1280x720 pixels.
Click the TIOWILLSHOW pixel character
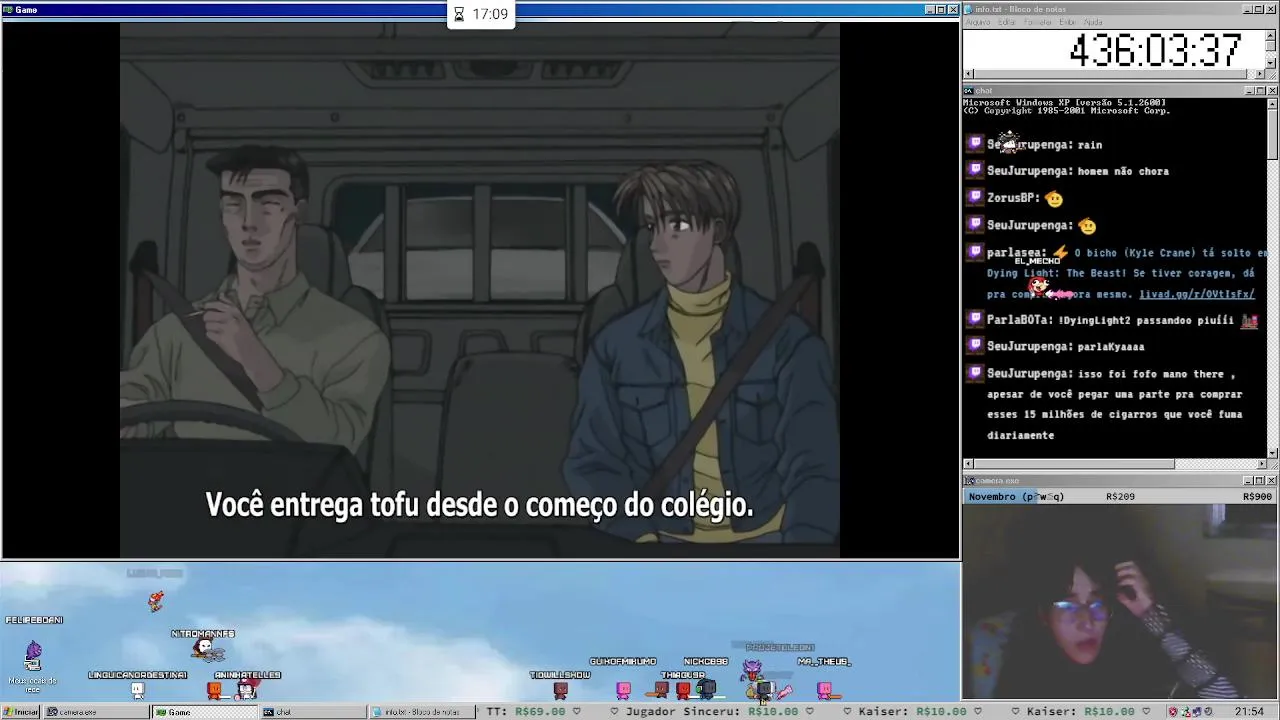tap(560, 689)
